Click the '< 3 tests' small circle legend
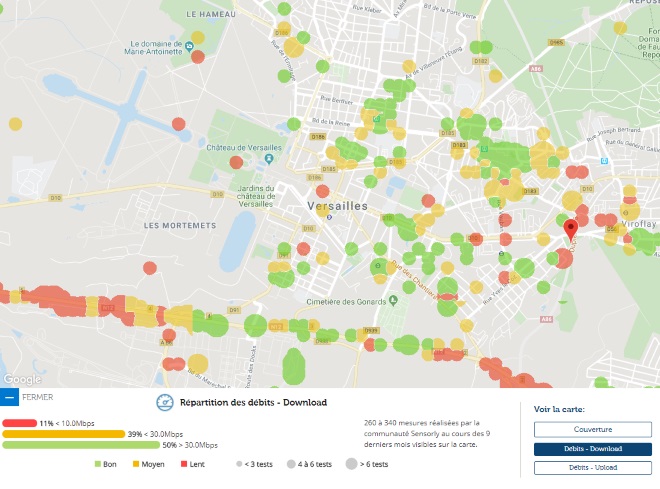The width and height of the screenshot is (660, 489). tap(239, 464)
